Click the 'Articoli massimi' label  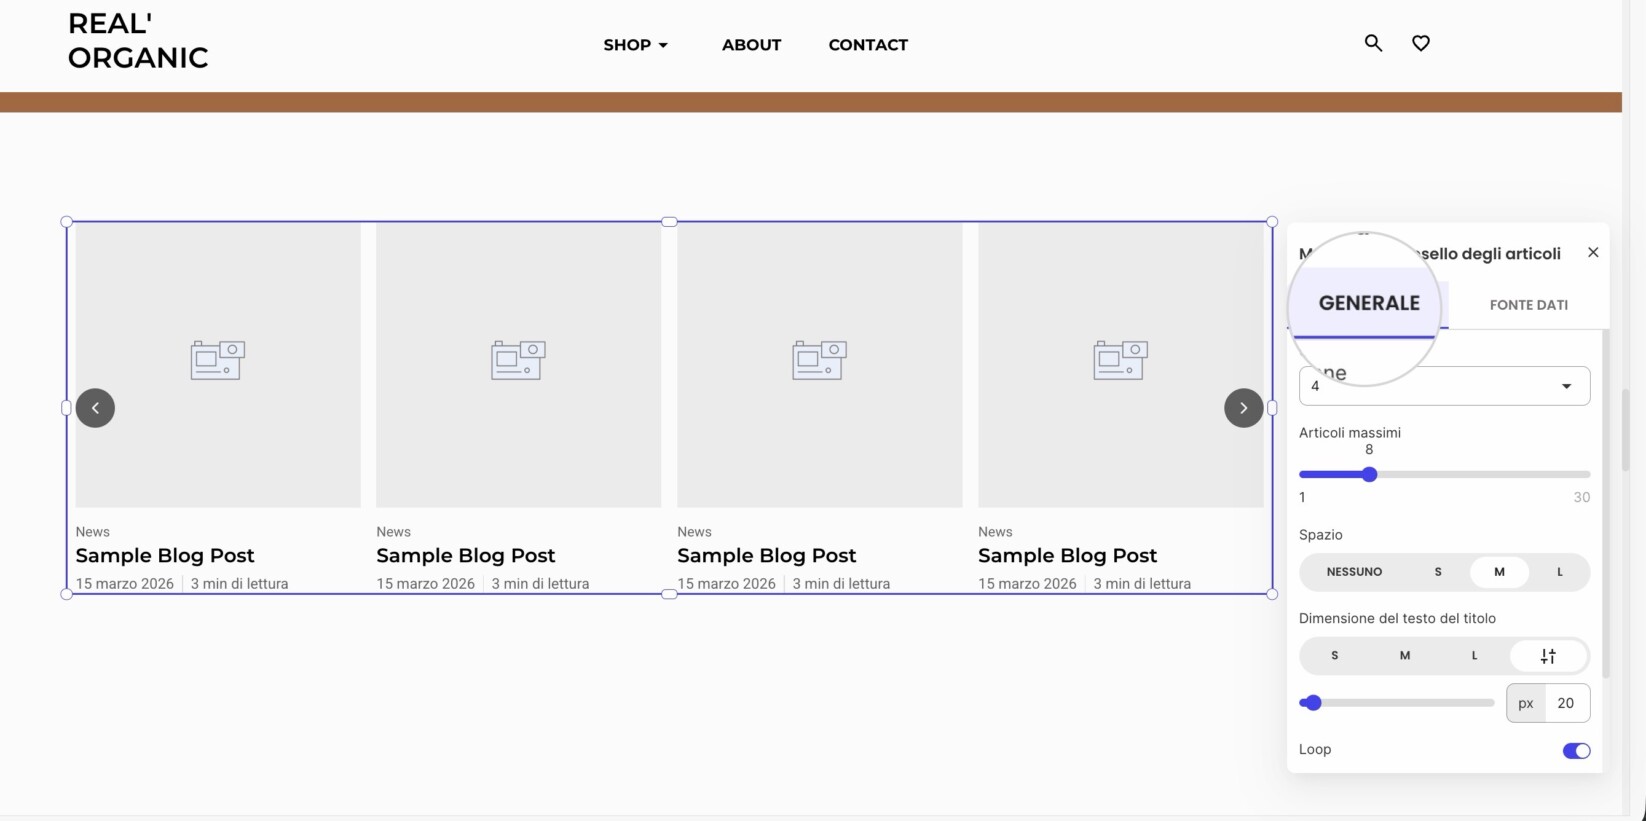pyautogui.click(x=1349, y=433)
